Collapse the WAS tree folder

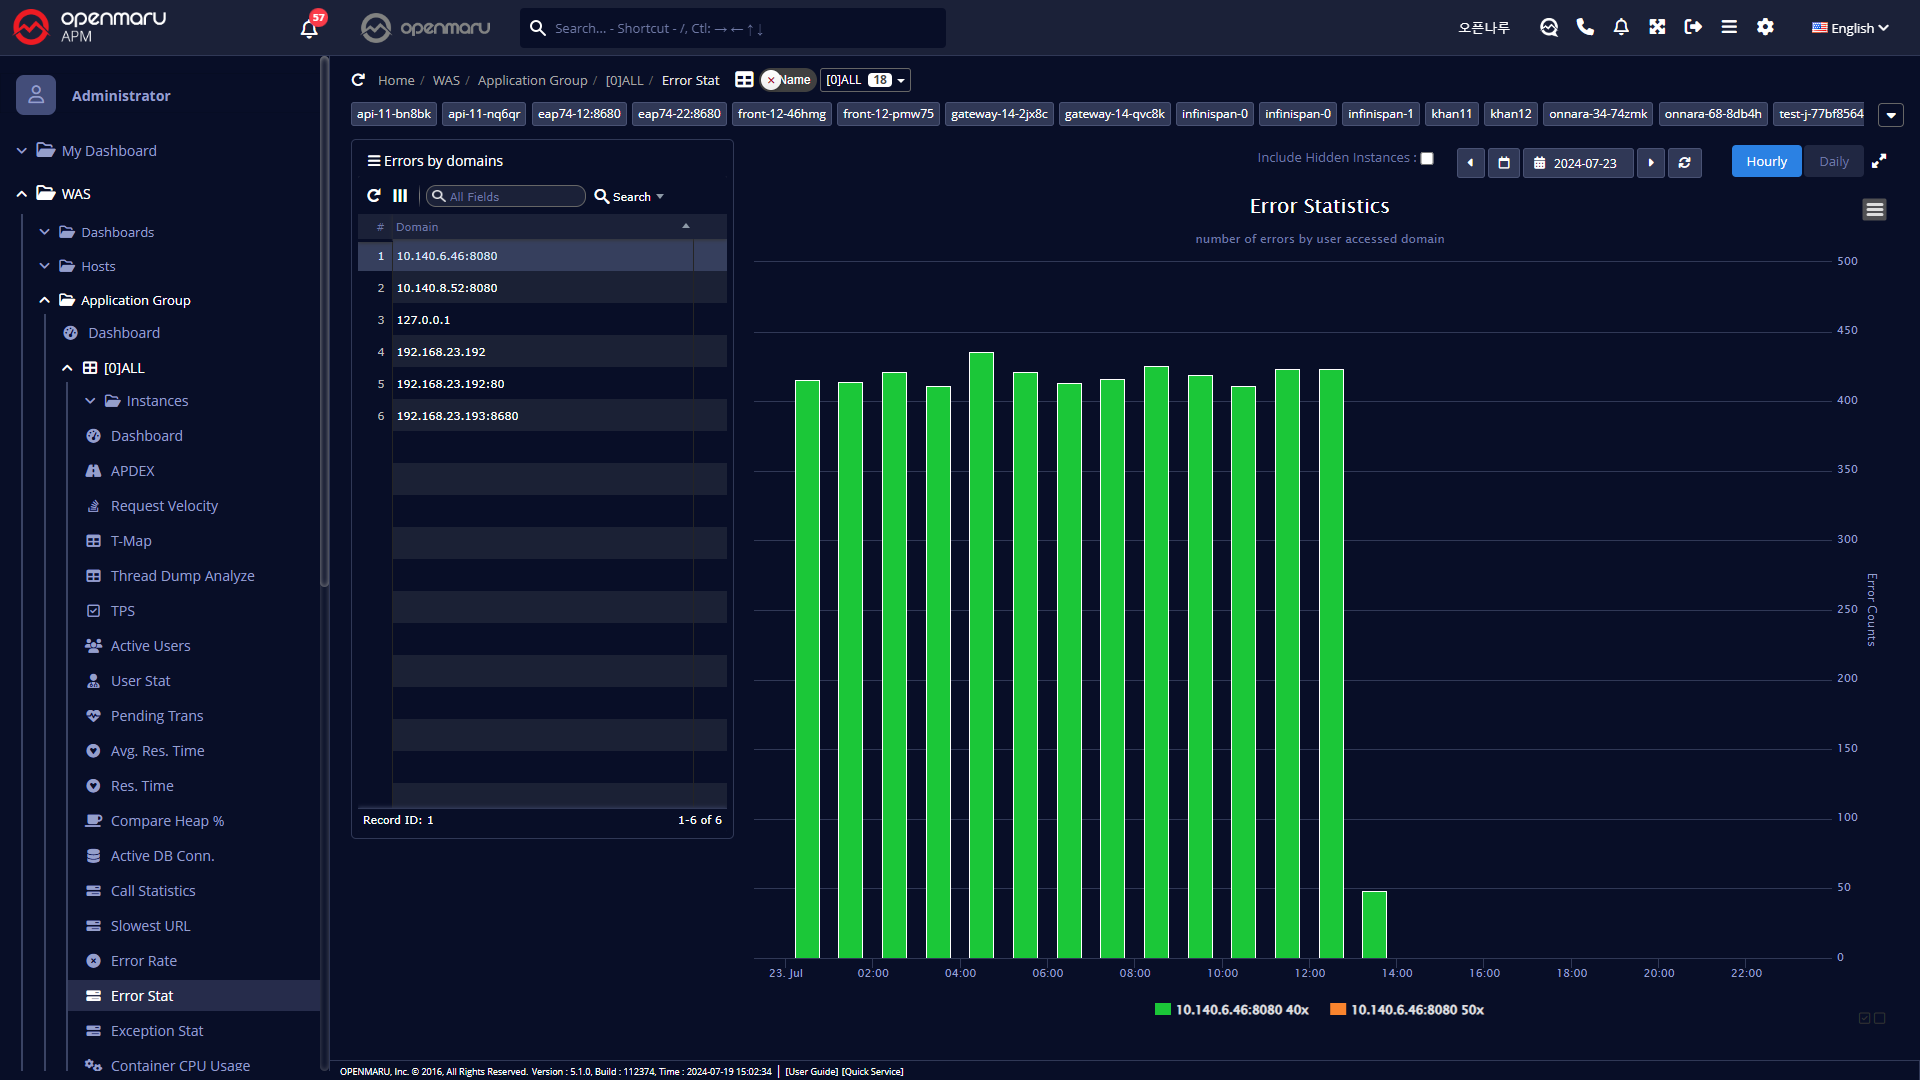click(22, 194)
